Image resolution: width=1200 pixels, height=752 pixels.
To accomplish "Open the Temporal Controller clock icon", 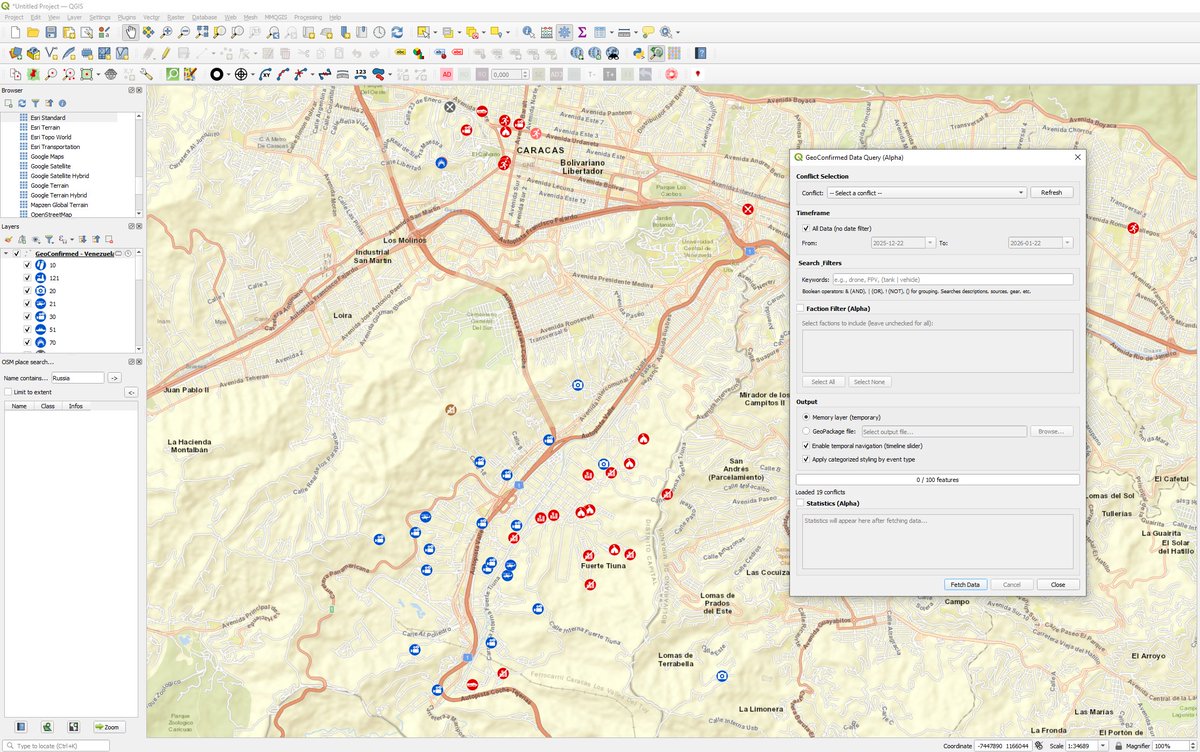I will (x=379, y=33).
